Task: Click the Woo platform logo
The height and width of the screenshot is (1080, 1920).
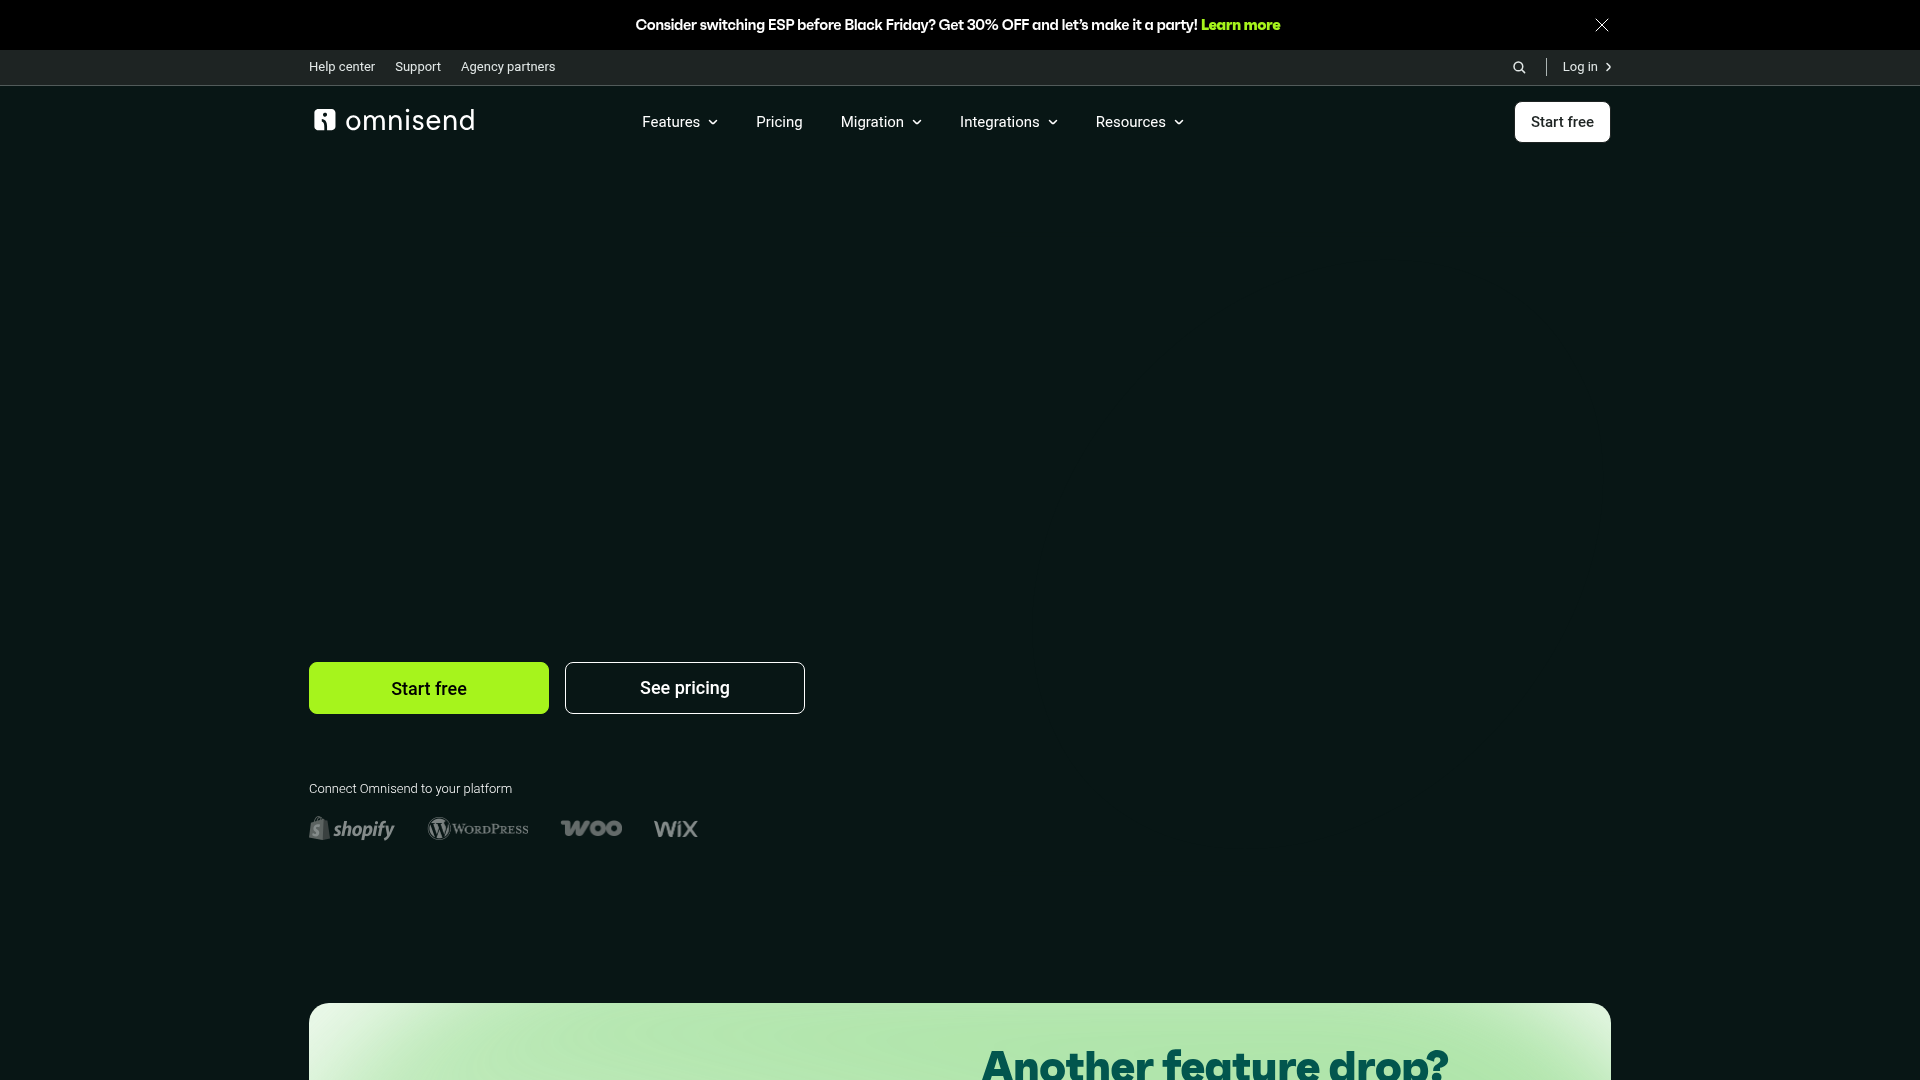Action: click(x=591, y=828)
